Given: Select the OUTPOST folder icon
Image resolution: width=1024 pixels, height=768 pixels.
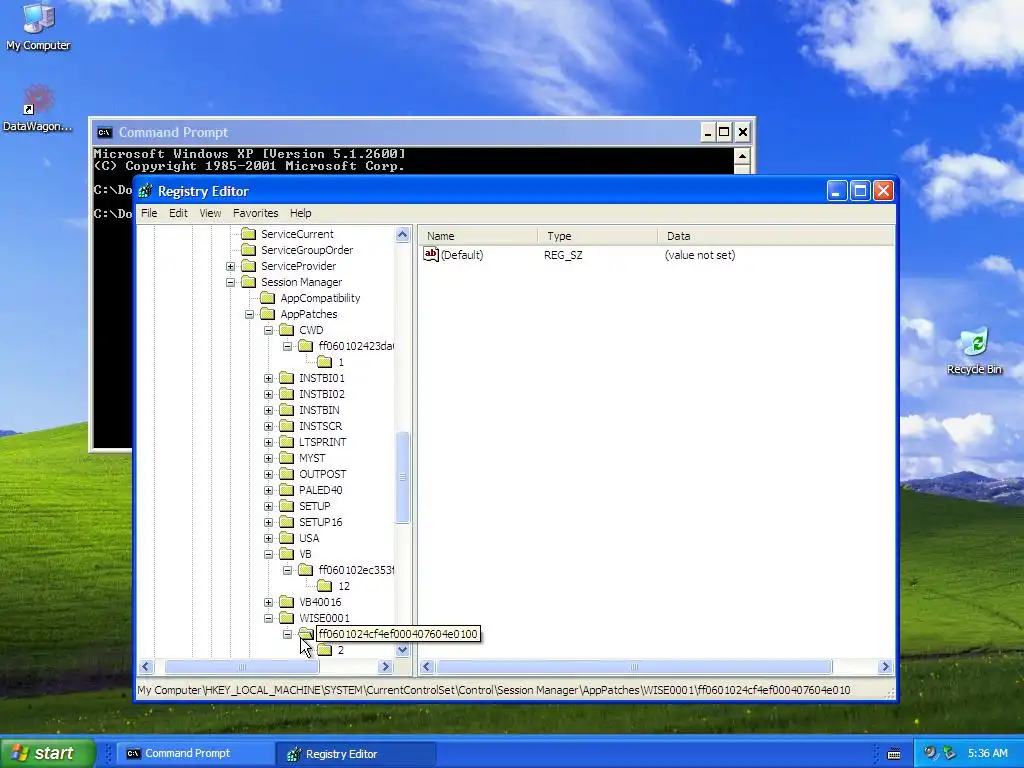Looking at the screenshot, I should (x=286, y=474).
